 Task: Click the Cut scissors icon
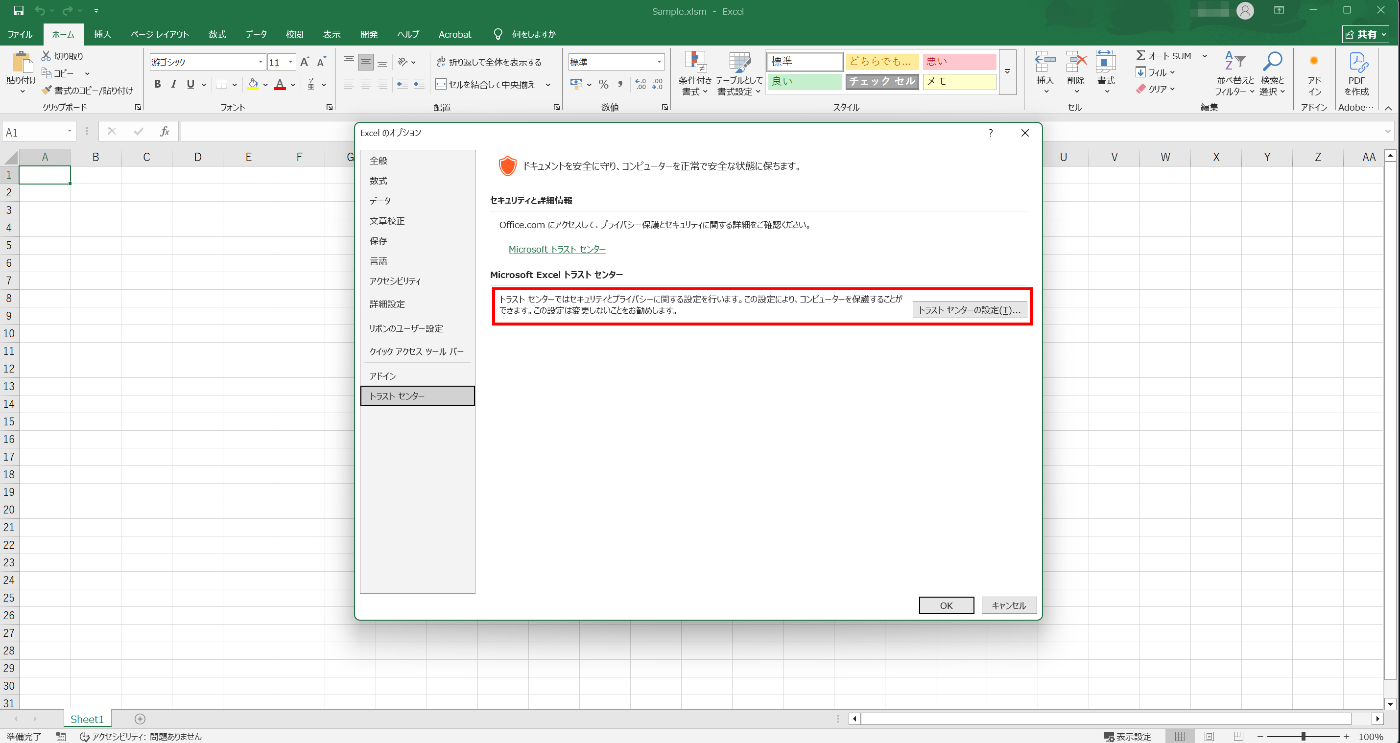coord(46,56)
